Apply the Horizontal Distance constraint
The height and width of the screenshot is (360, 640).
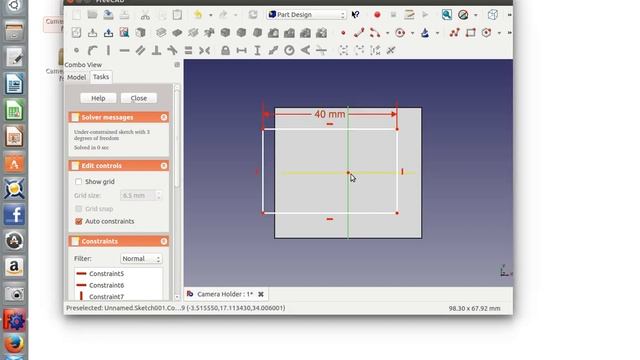[241, 50]
